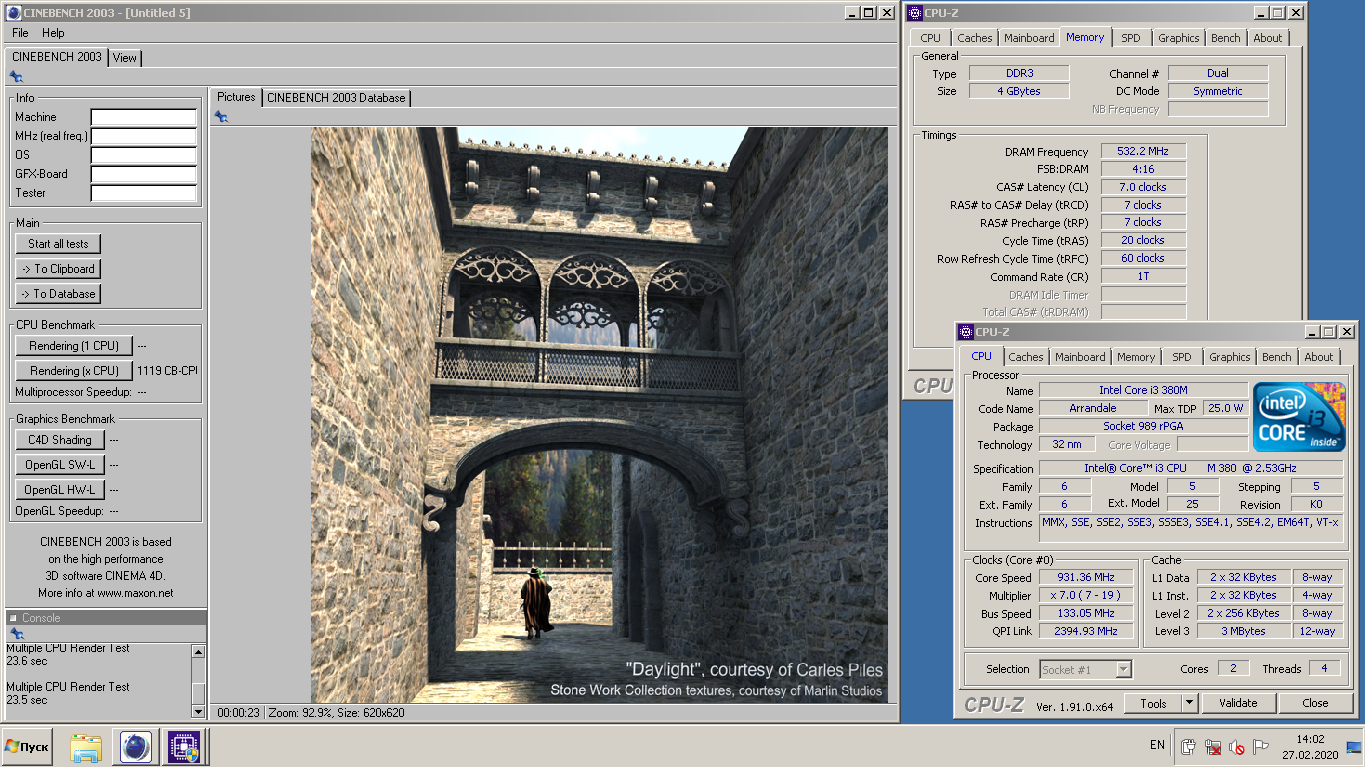
Task: Click the DRAM Frequency 532.2 MHz value
Action: [x=1143, y=151]
